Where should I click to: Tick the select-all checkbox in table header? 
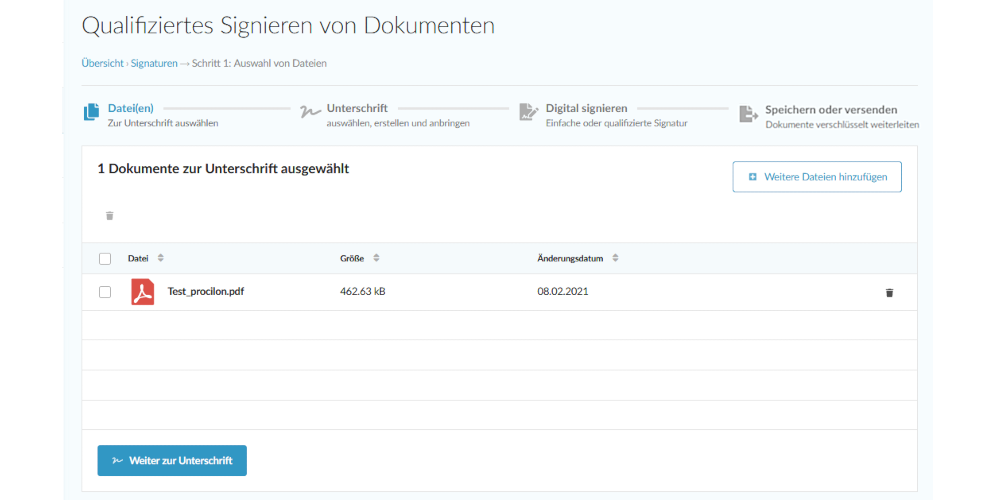[105, 259]
